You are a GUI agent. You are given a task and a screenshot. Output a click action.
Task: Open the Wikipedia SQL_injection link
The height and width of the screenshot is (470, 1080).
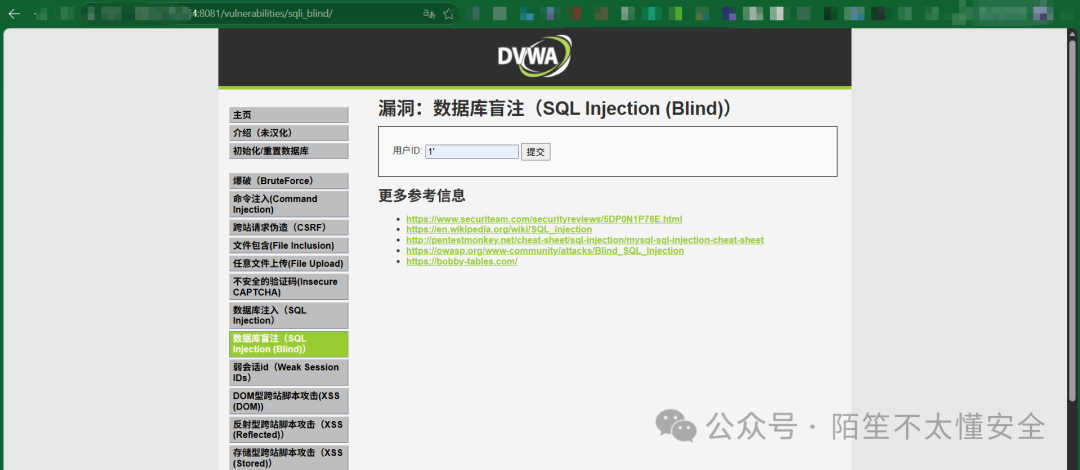(x=499, y=229)
